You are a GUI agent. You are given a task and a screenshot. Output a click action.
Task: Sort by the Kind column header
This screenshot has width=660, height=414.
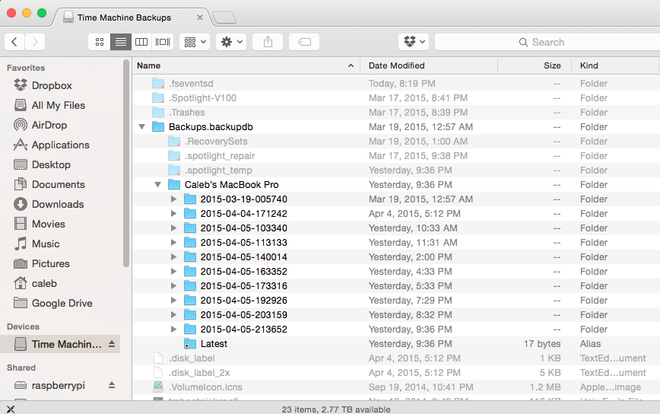(615, 66)
